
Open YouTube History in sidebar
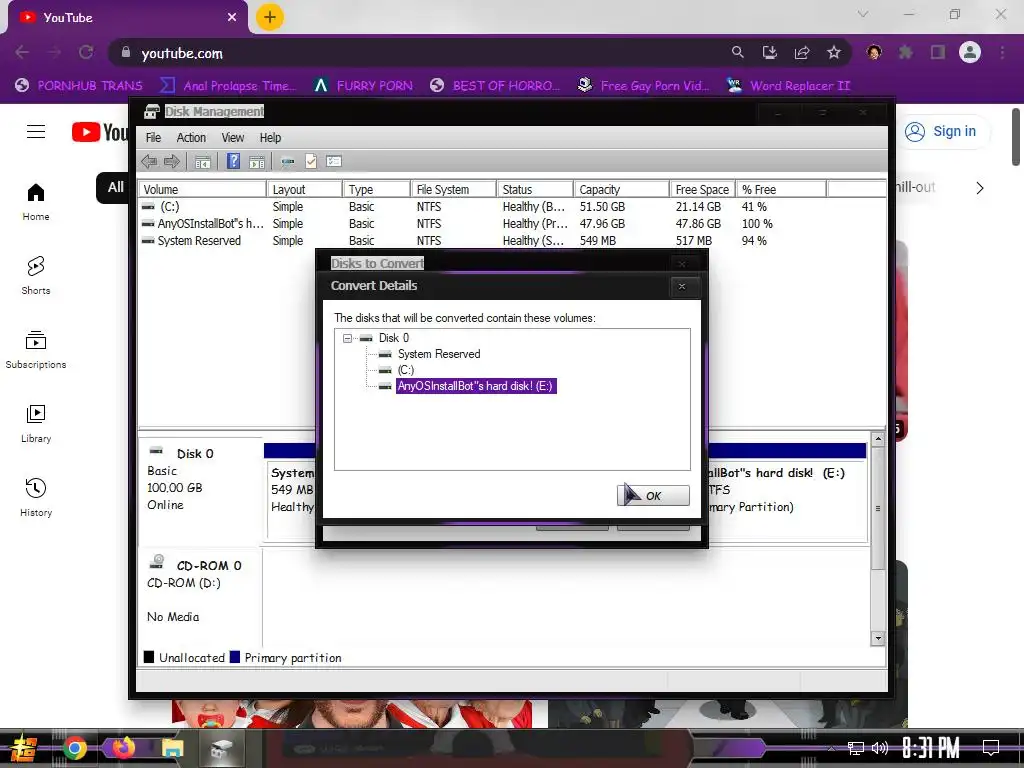(x=36, y=498)
